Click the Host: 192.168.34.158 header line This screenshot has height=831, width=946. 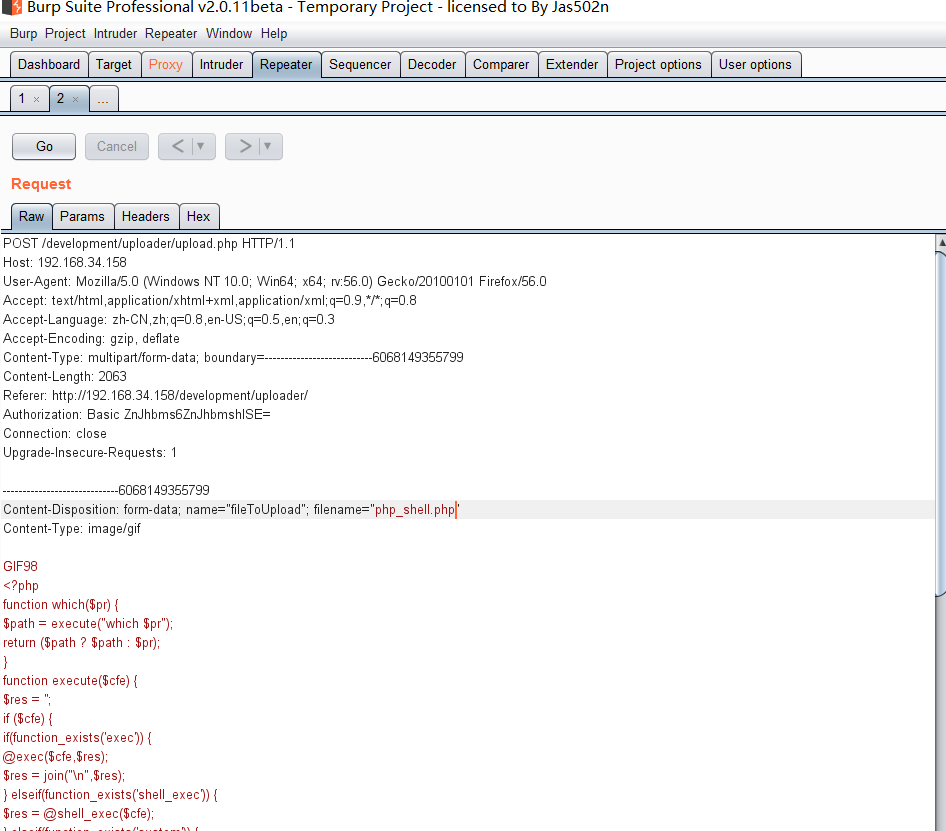(x=65, y=263)
